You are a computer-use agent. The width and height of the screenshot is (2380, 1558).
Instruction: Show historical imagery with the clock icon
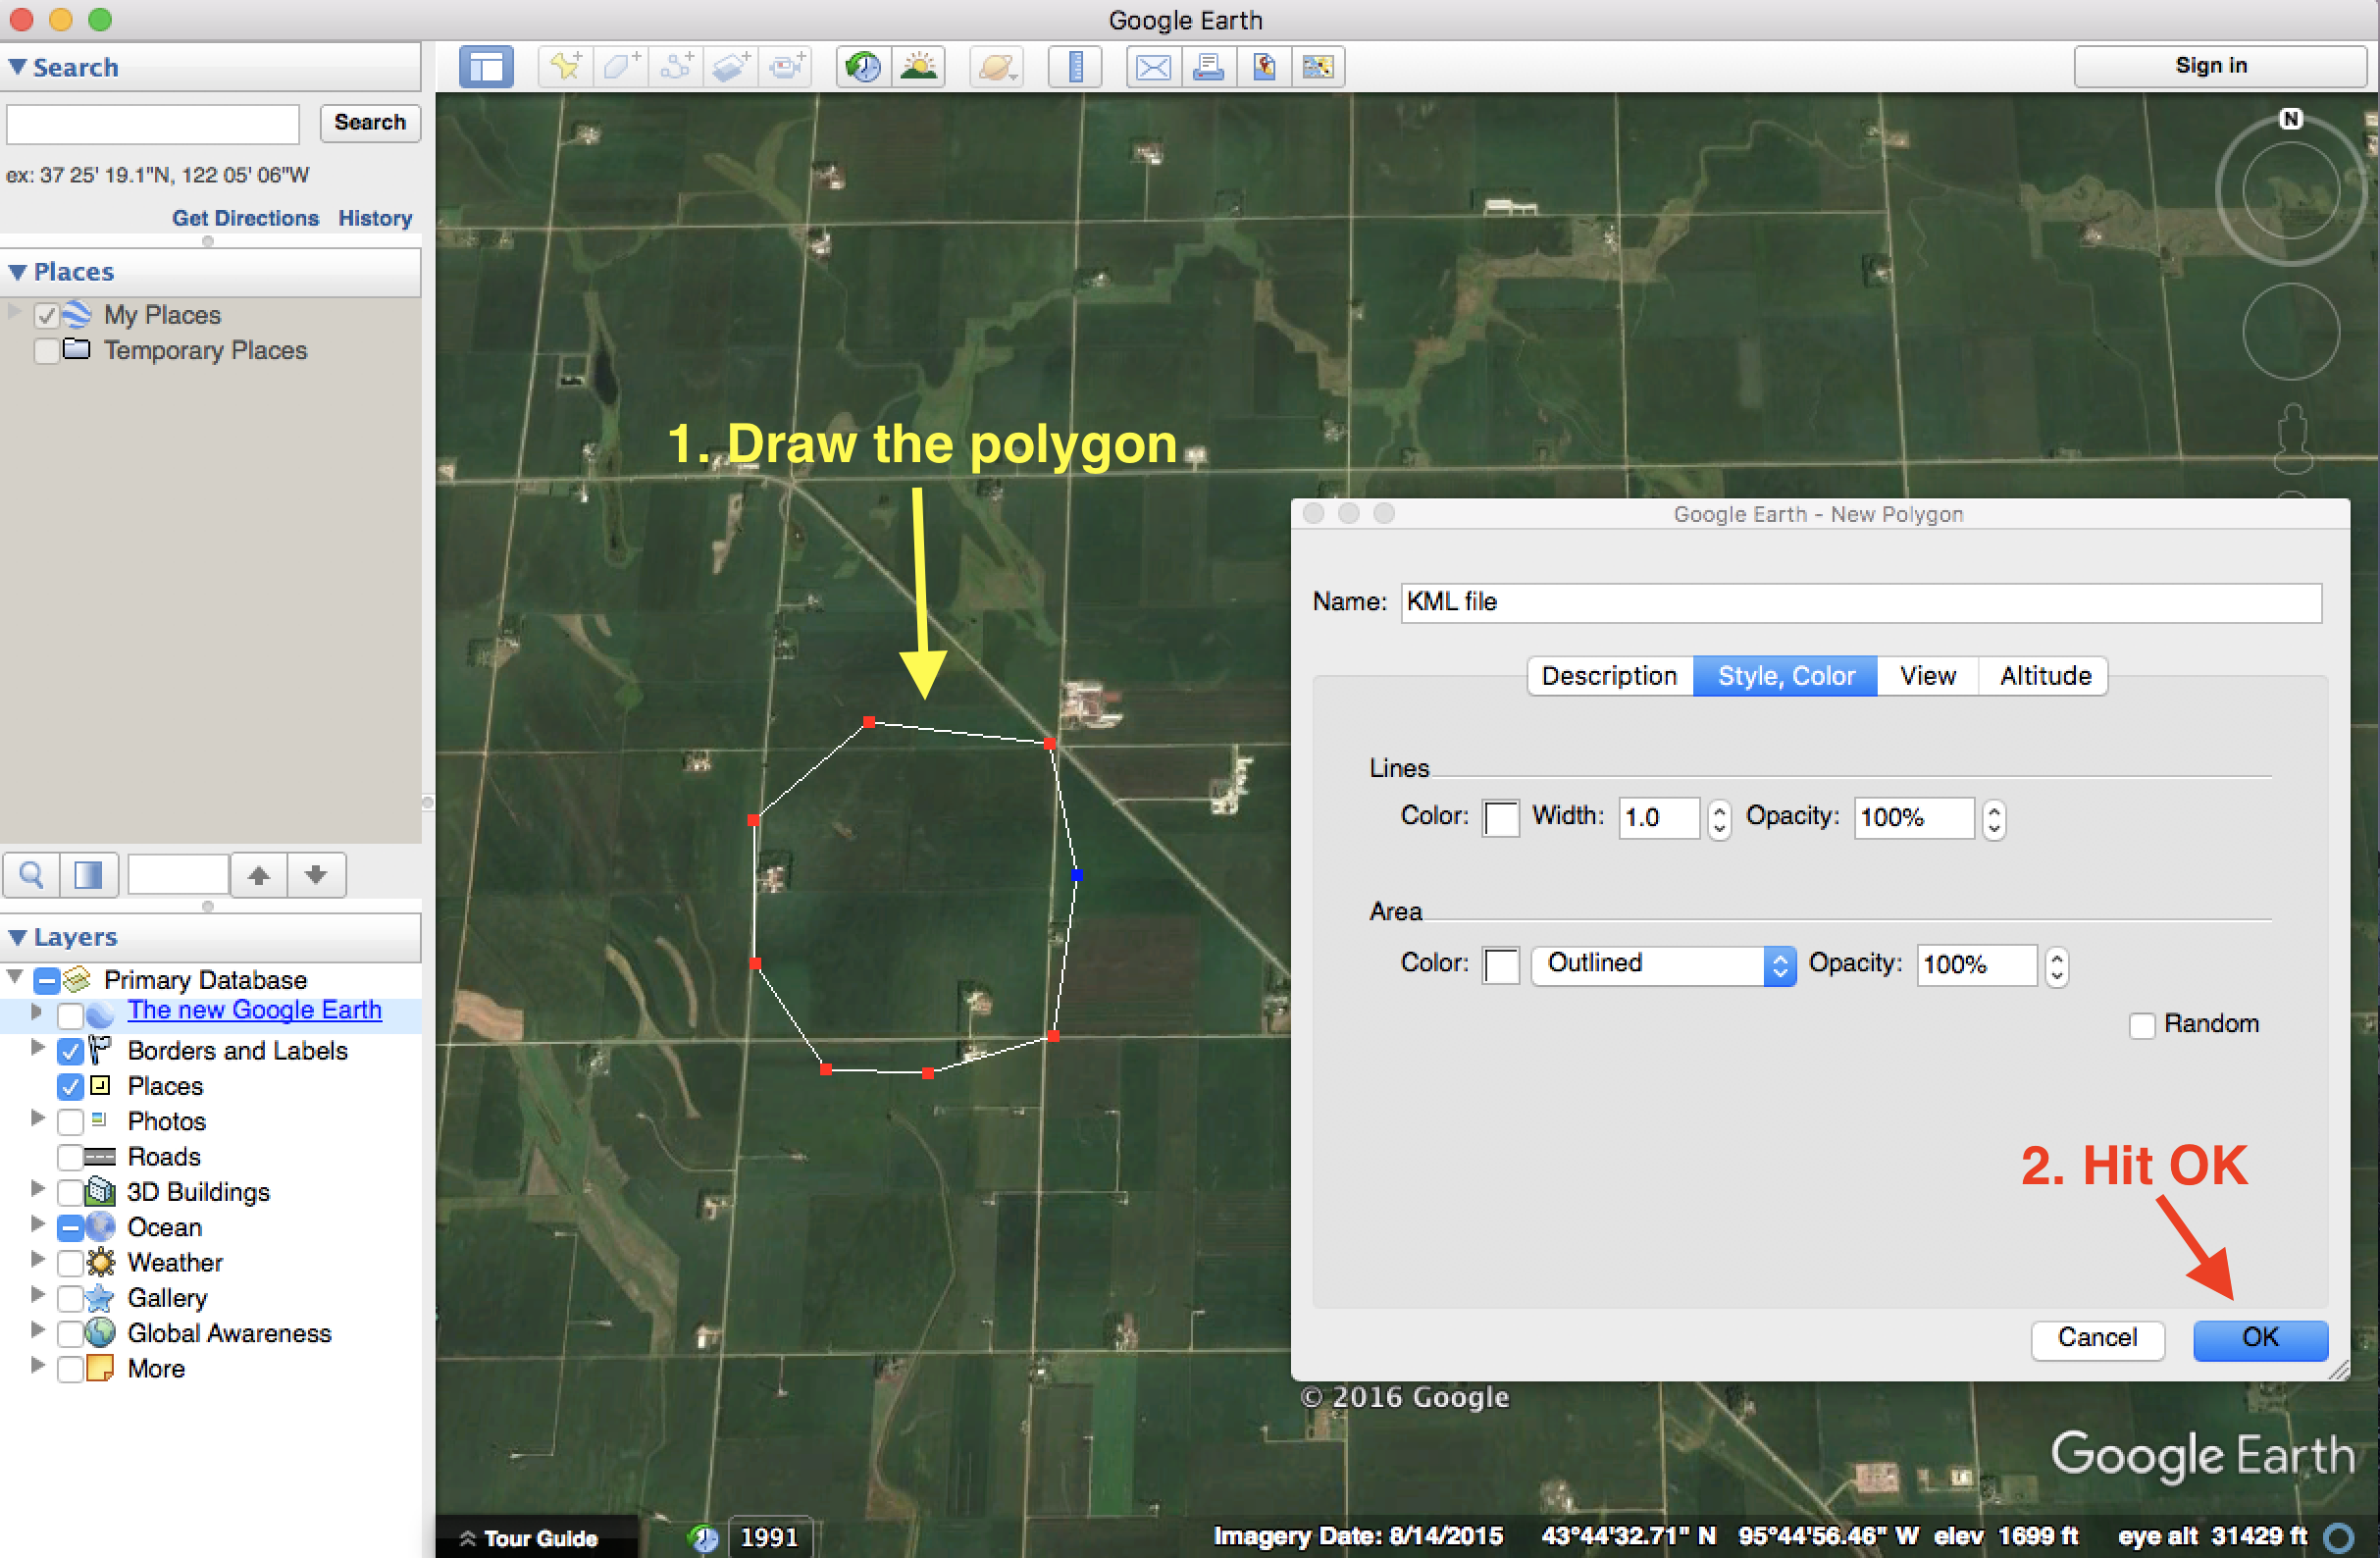(x=861, y=66)
